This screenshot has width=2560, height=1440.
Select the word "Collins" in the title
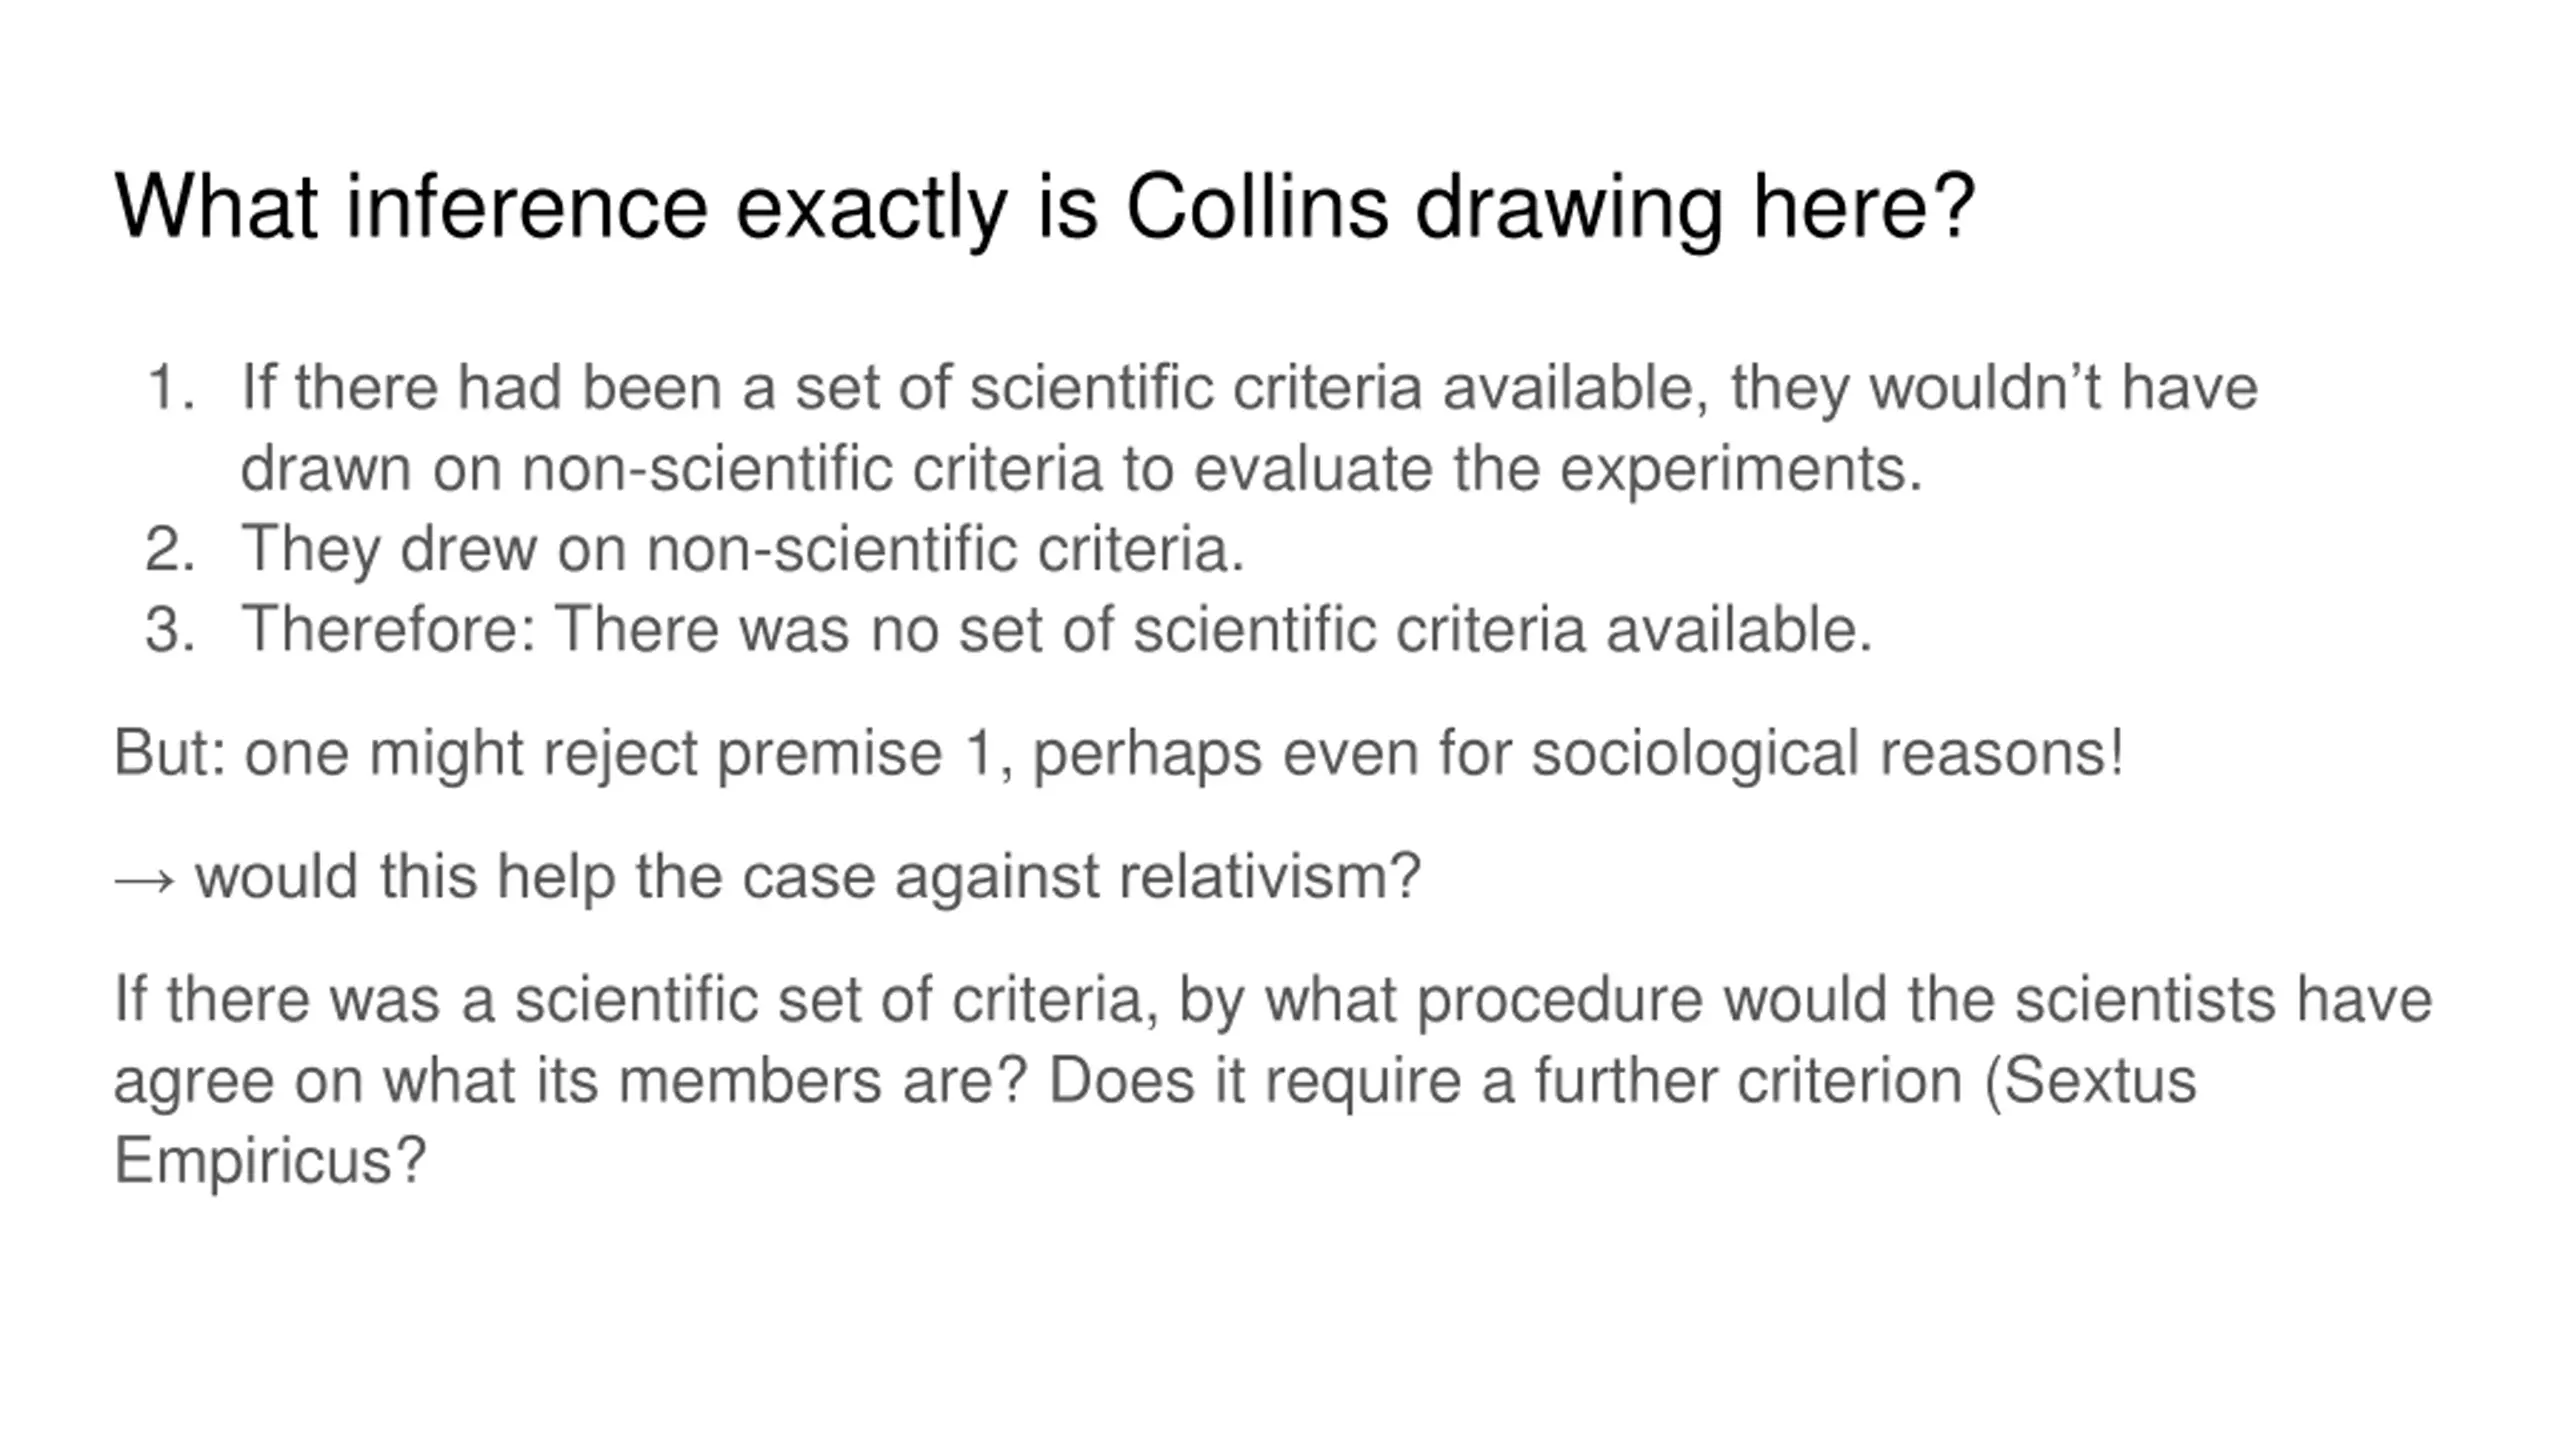pos(1256,206)
